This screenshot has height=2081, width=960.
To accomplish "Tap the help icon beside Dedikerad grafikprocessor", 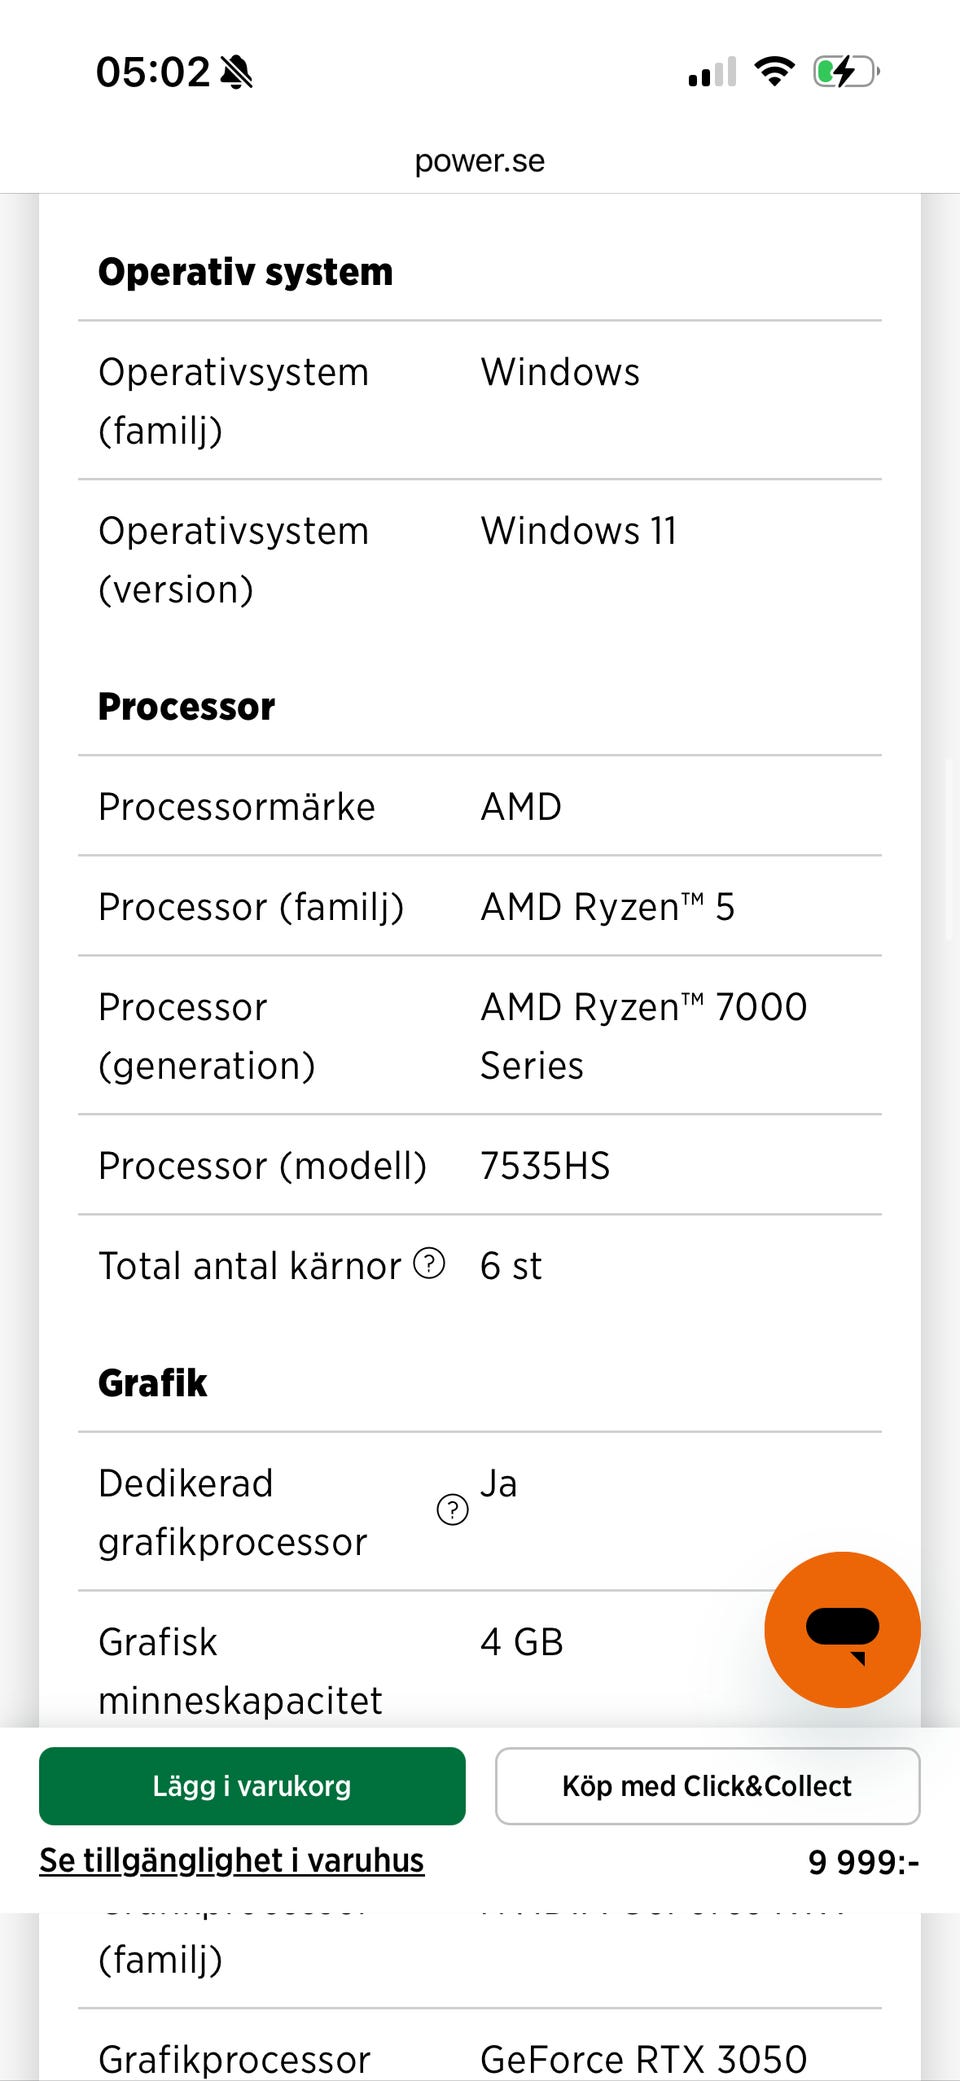I will [452, 1510].
